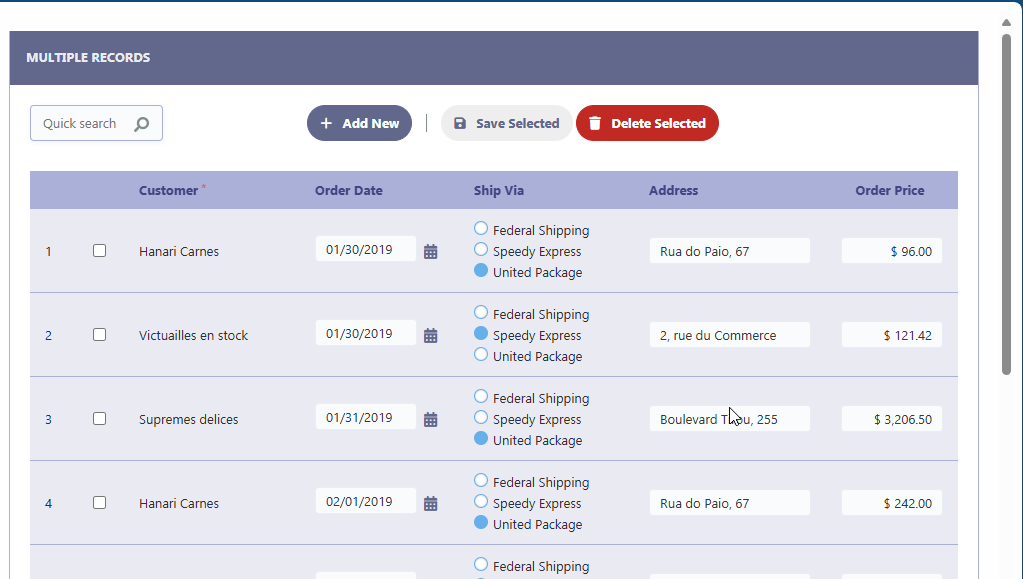Screen dimensions: 1023x579
Task: Open calendar picker for row 3 order date
Action: coord(431,420)
